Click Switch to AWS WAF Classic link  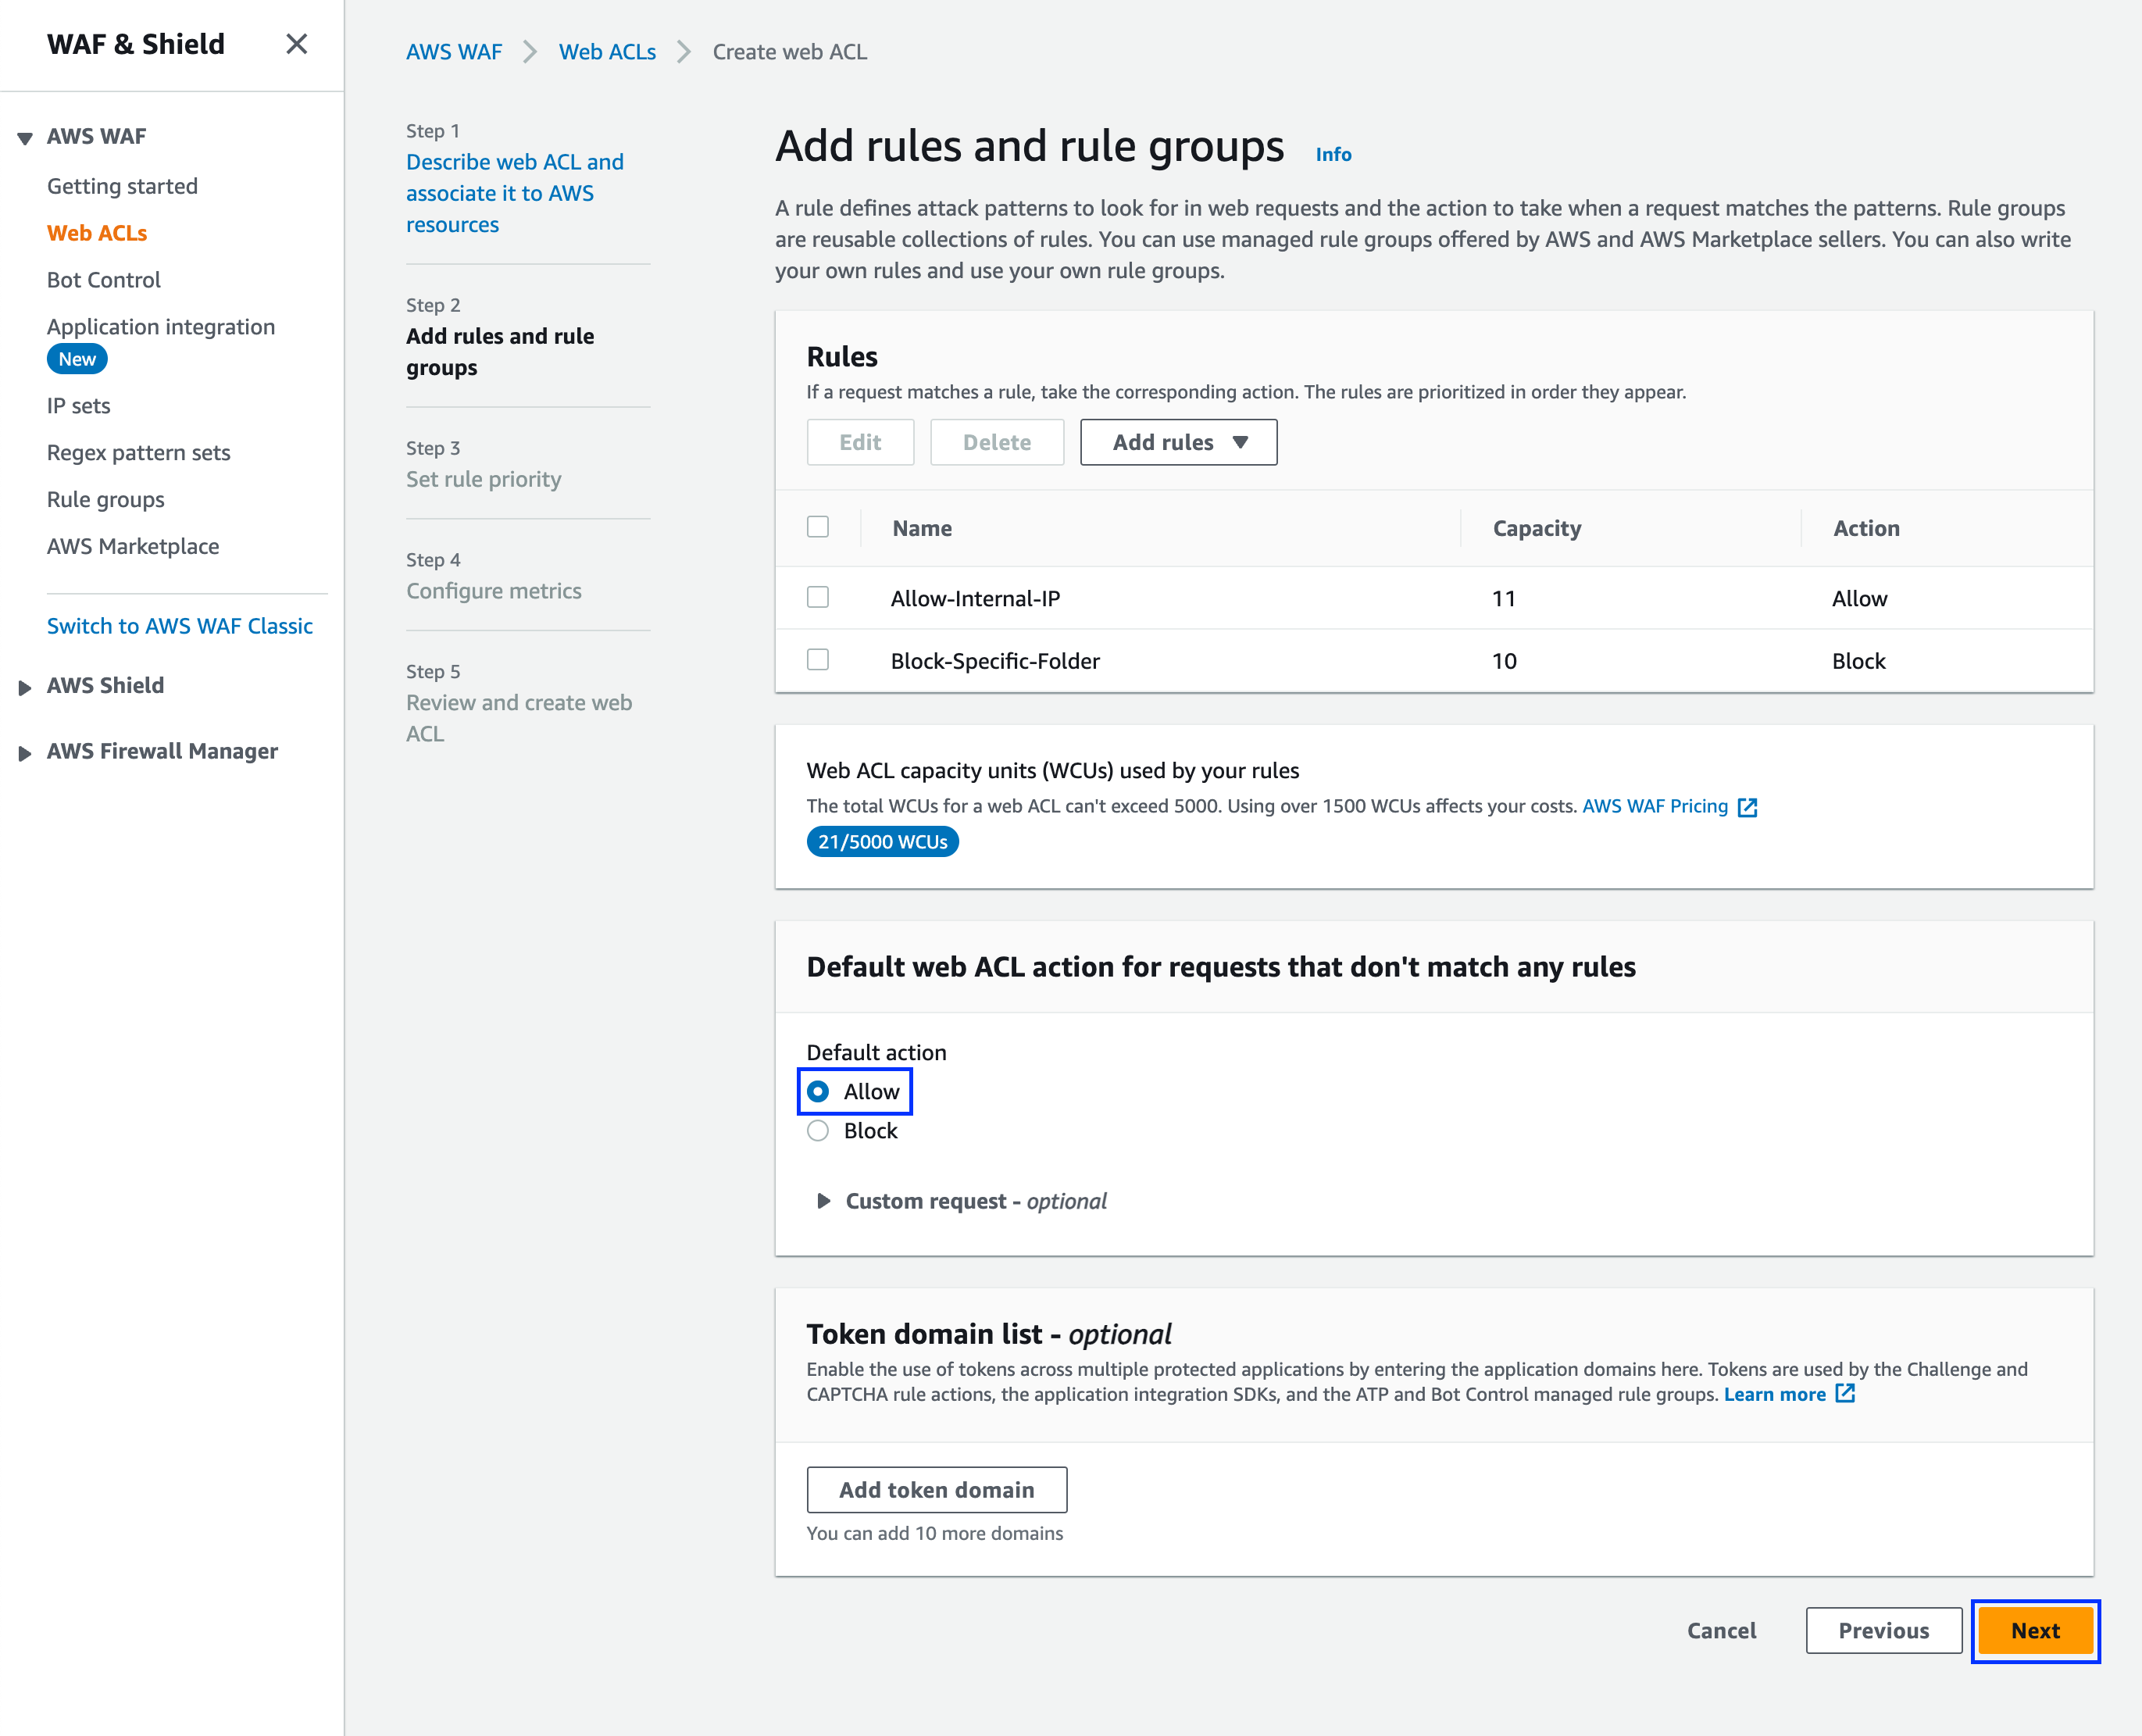180,626
